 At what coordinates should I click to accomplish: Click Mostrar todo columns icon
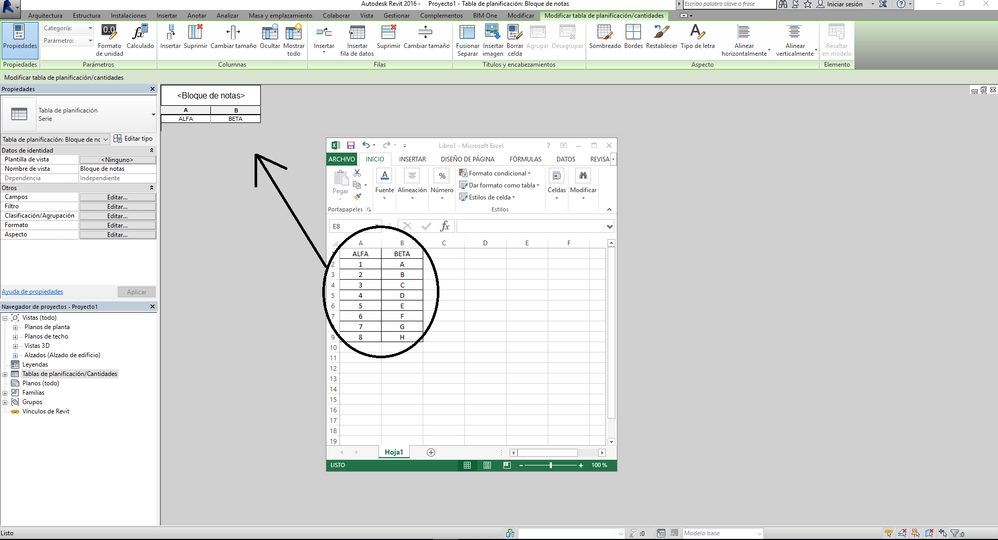tap(293, 32)
